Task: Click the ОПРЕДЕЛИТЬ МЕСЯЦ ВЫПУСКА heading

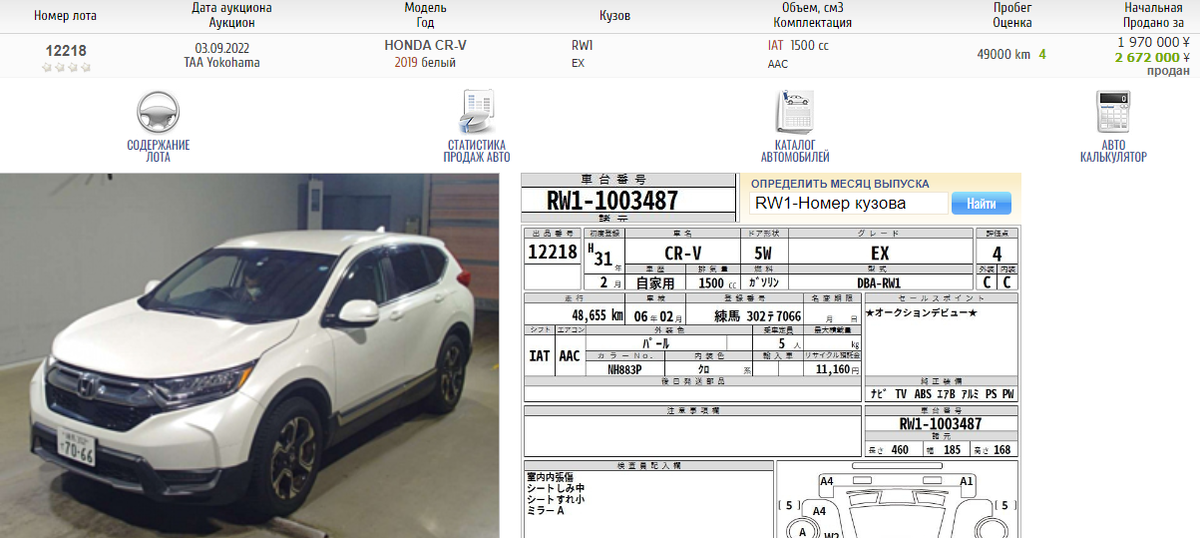Action: click(x=840, y=184)
